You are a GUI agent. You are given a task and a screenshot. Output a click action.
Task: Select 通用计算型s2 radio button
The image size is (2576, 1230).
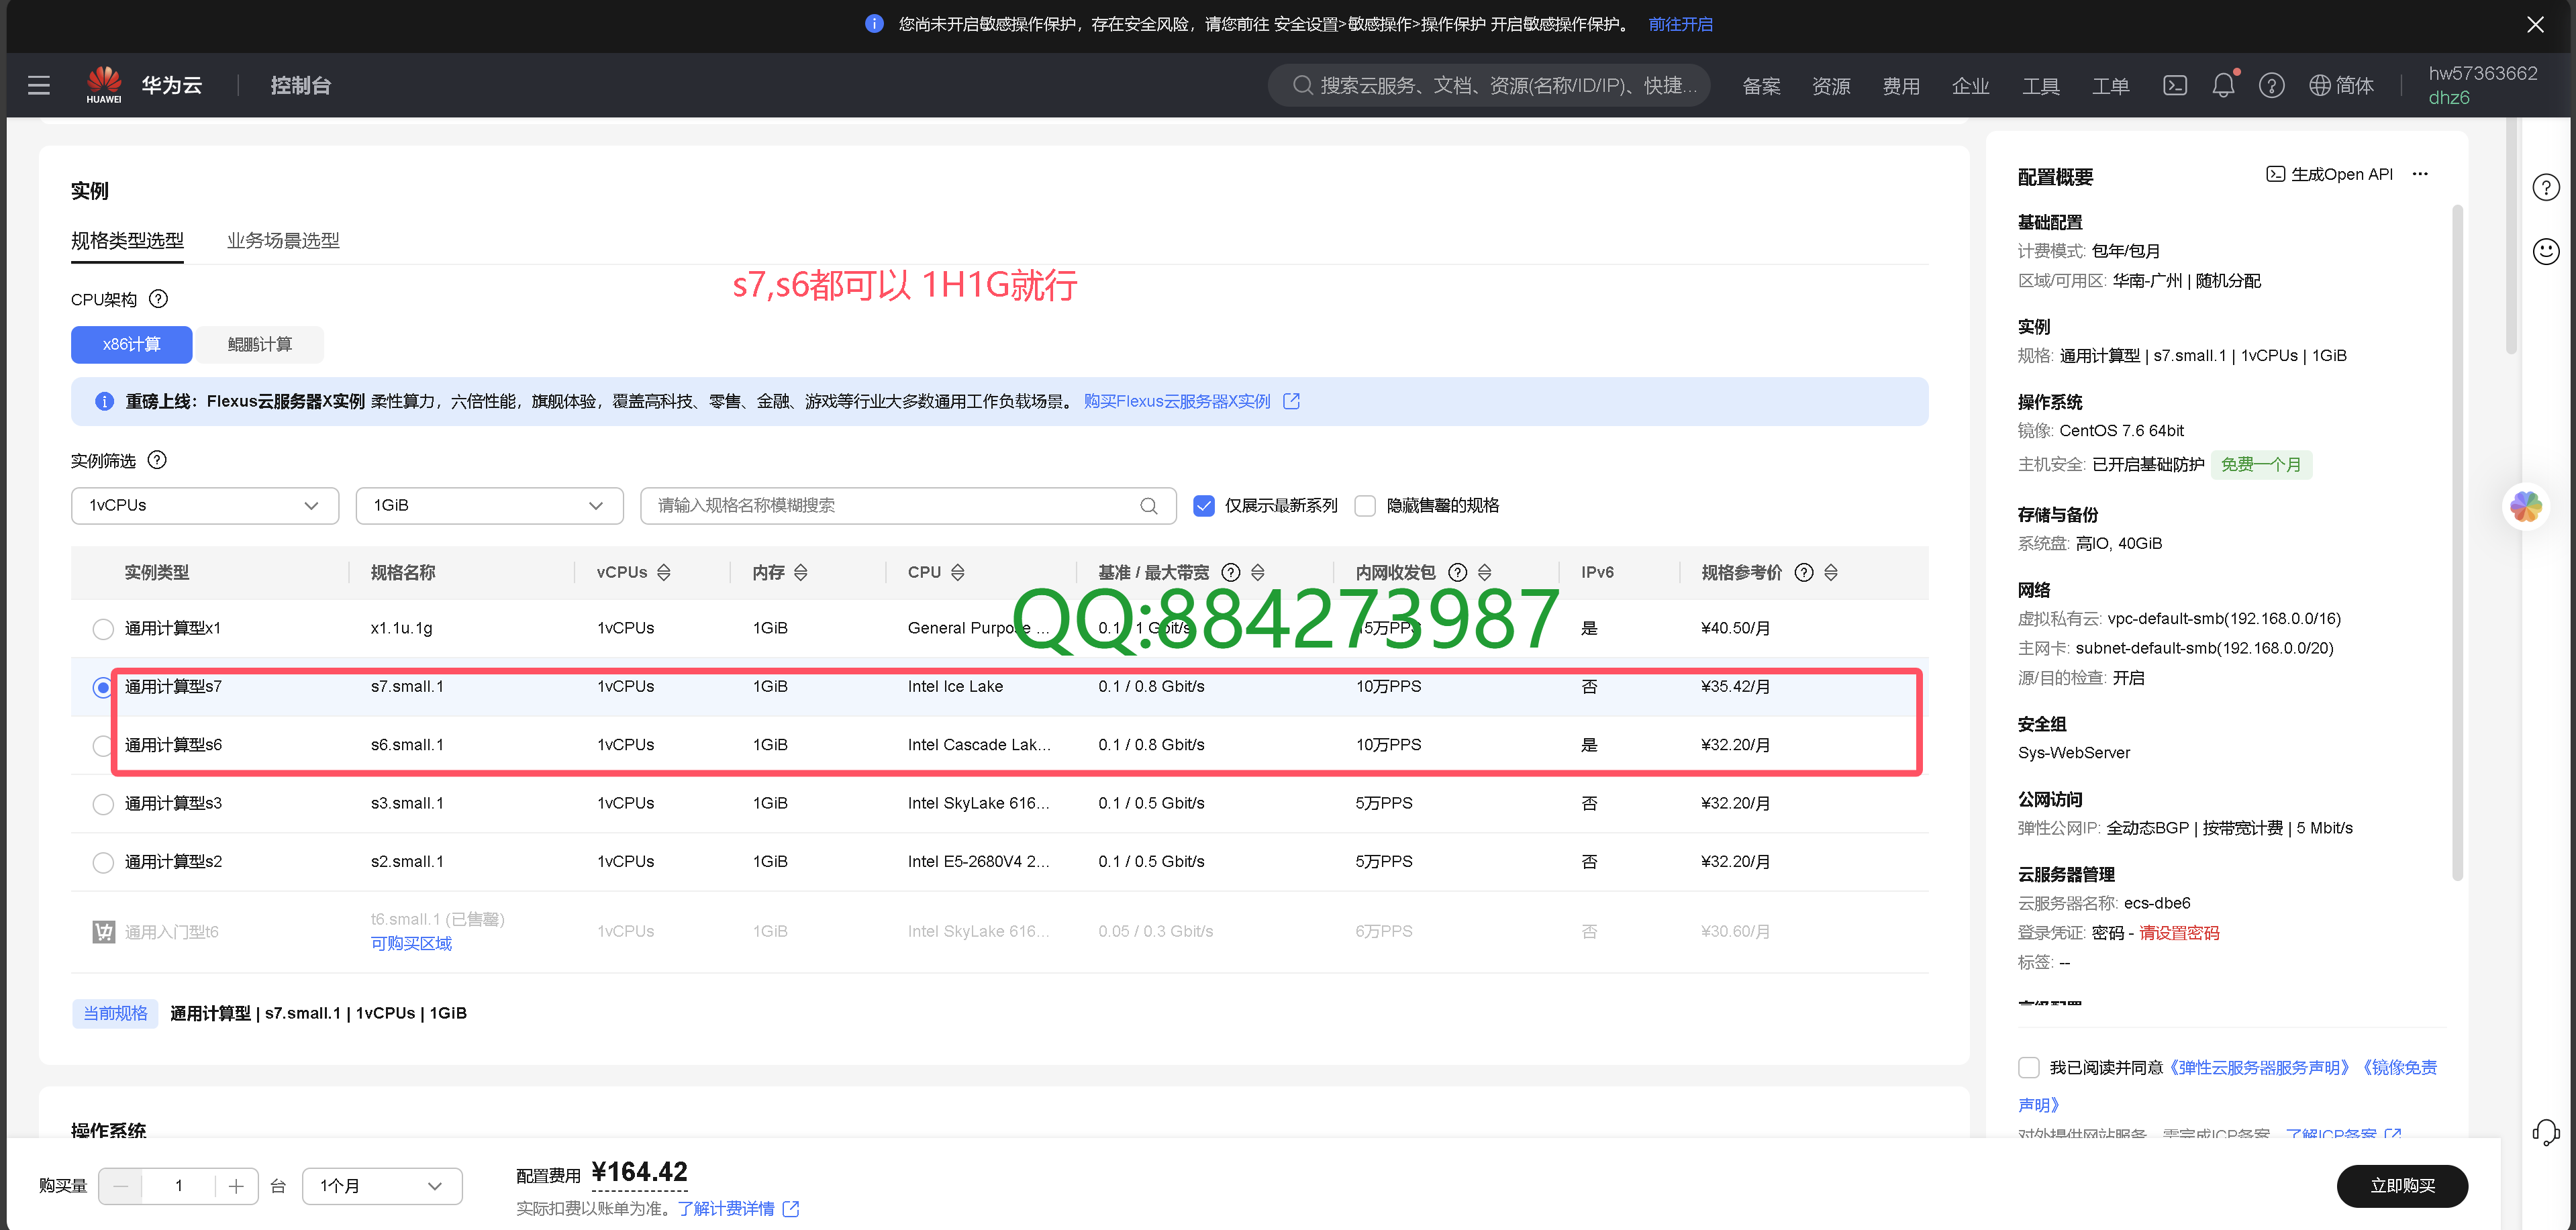[103, 862]
